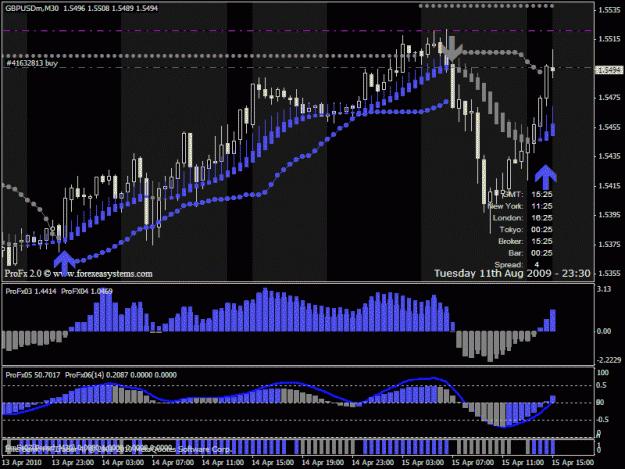Click the 1.5375 price axis label
The height and width of the screenshot is (469, 625).
click(x=609, y=244)
